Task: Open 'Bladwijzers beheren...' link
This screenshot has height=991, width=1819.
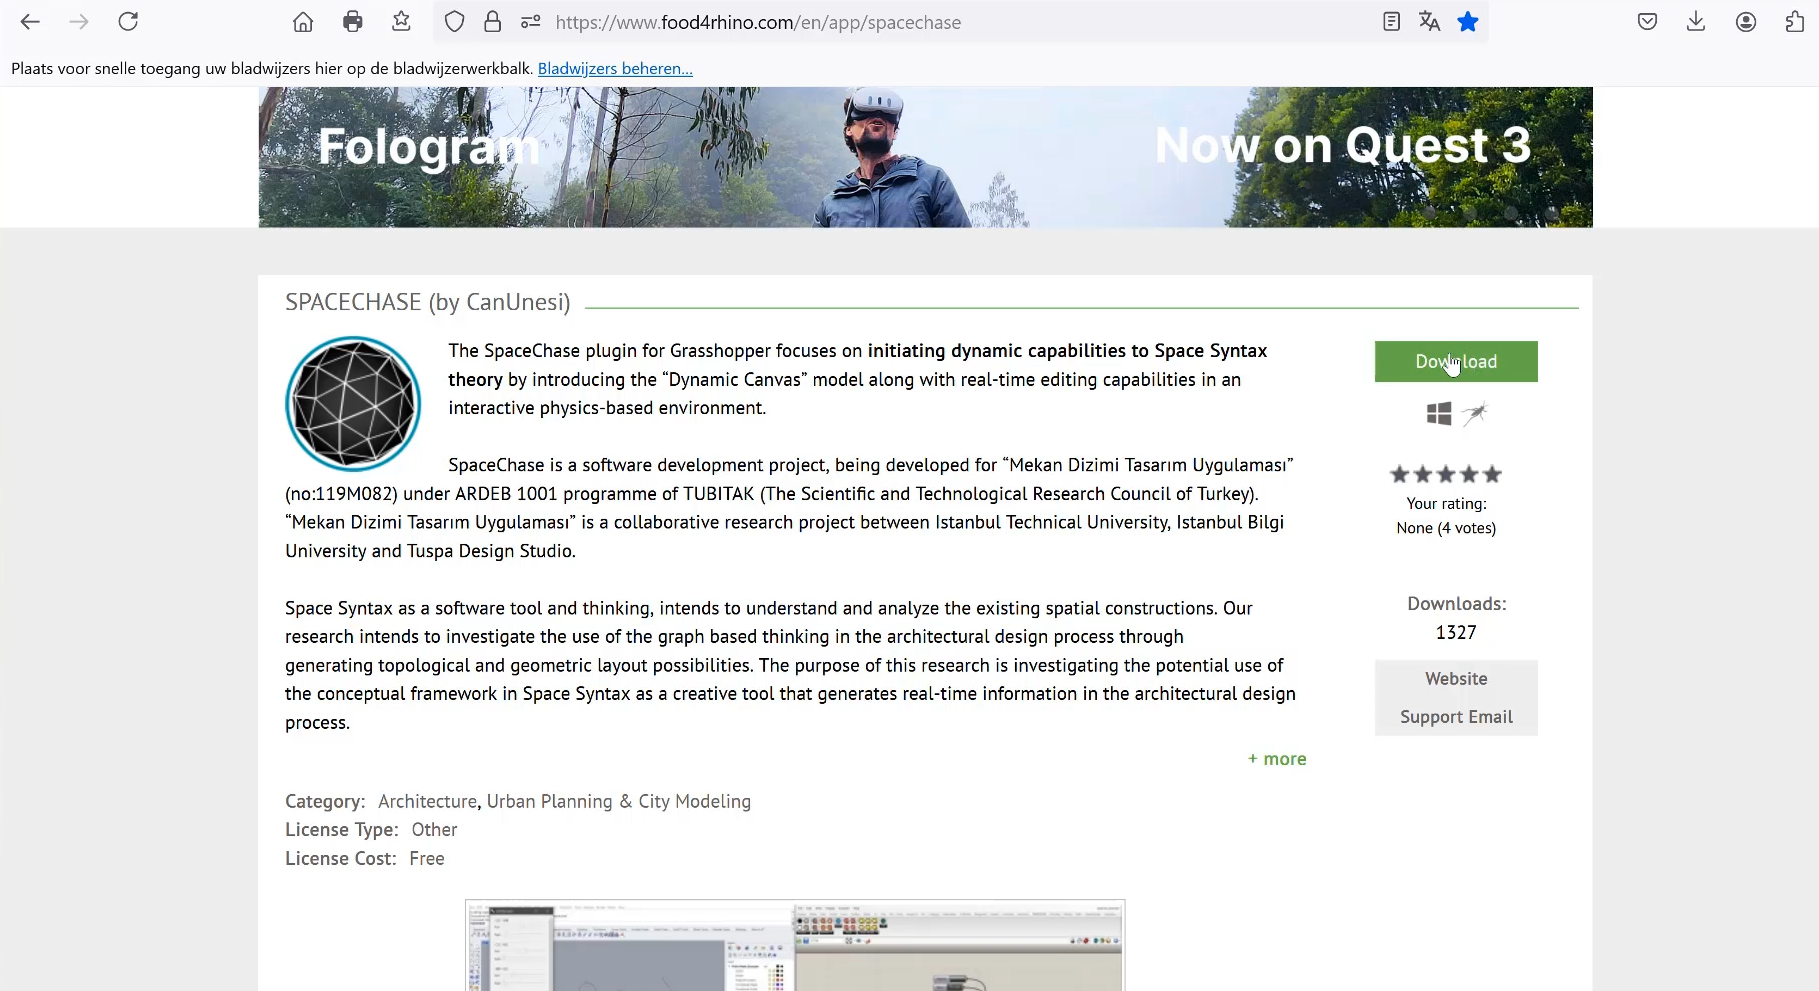Action: tap(615, 69)
